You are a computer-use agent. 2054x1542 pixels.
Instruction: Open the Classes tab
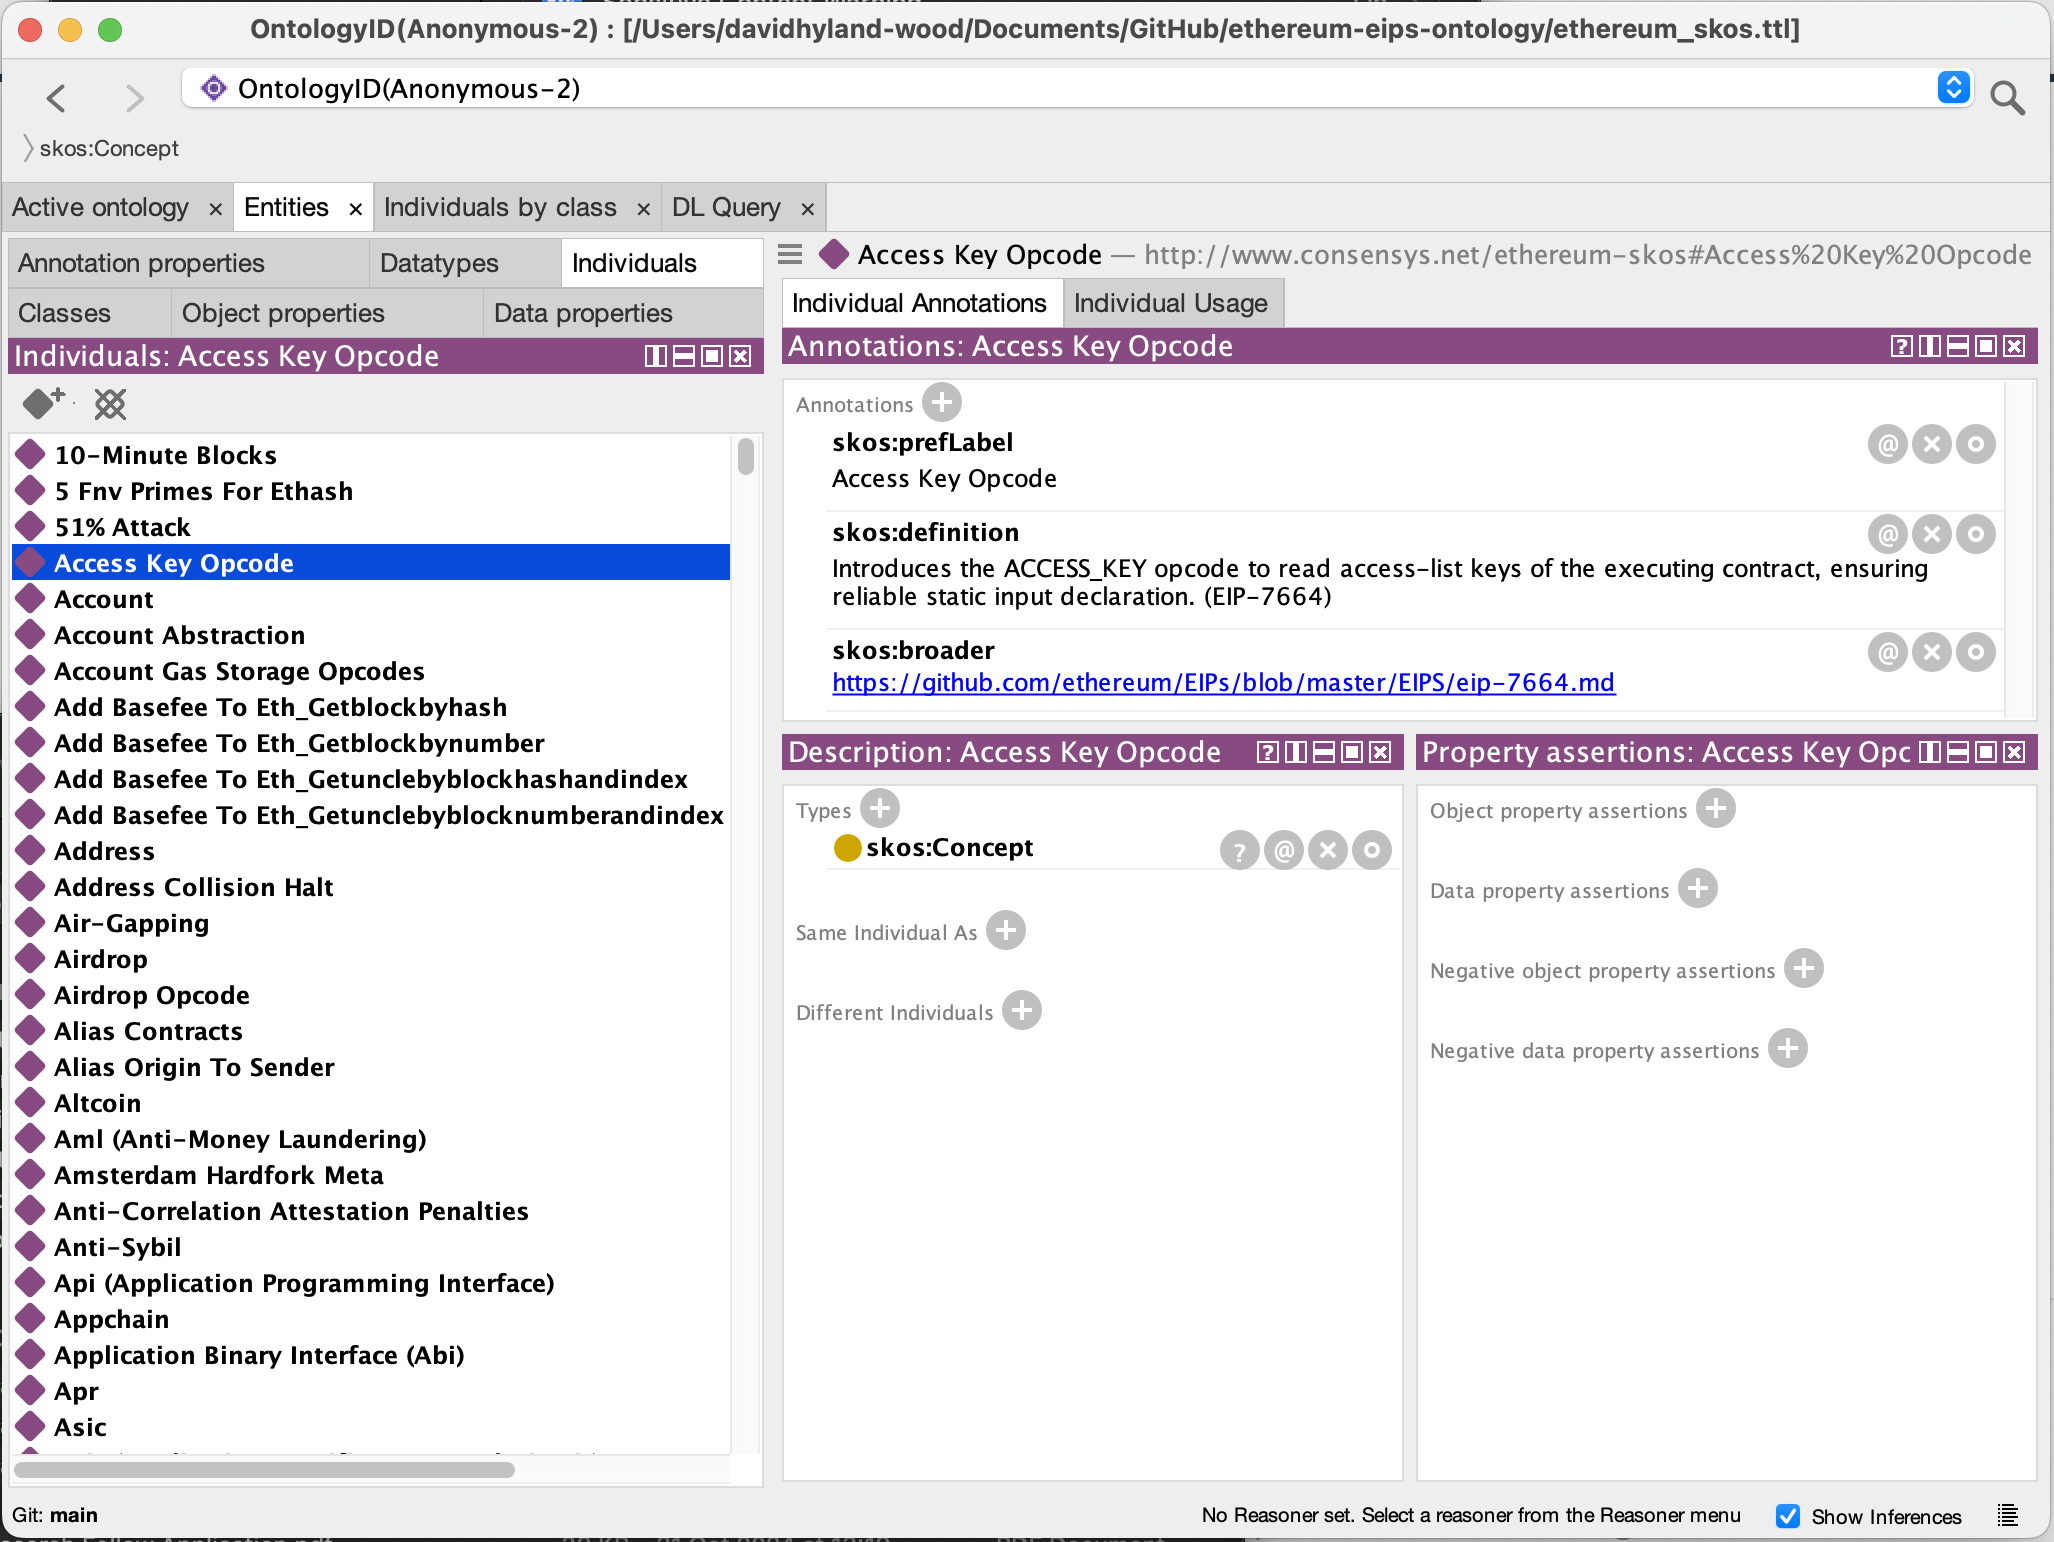(90, 313)
